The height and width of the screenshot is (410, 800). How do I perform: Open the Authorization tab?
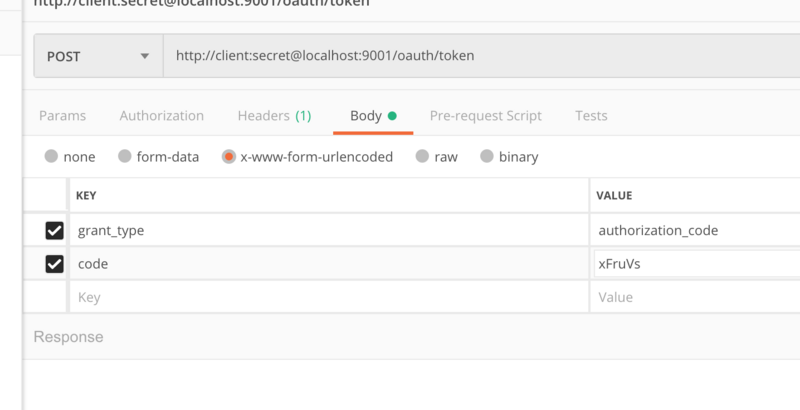(161, 115)
